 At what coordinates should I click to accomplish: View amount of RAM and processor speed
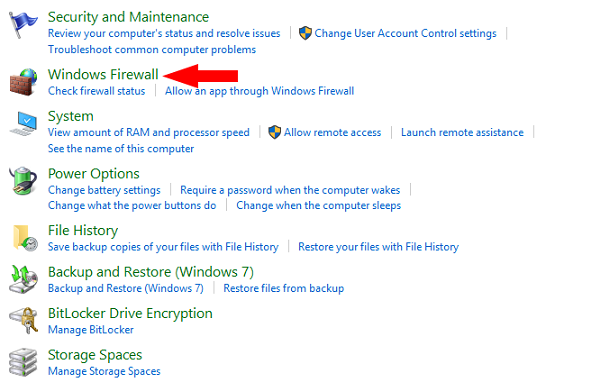pos(148,132)
